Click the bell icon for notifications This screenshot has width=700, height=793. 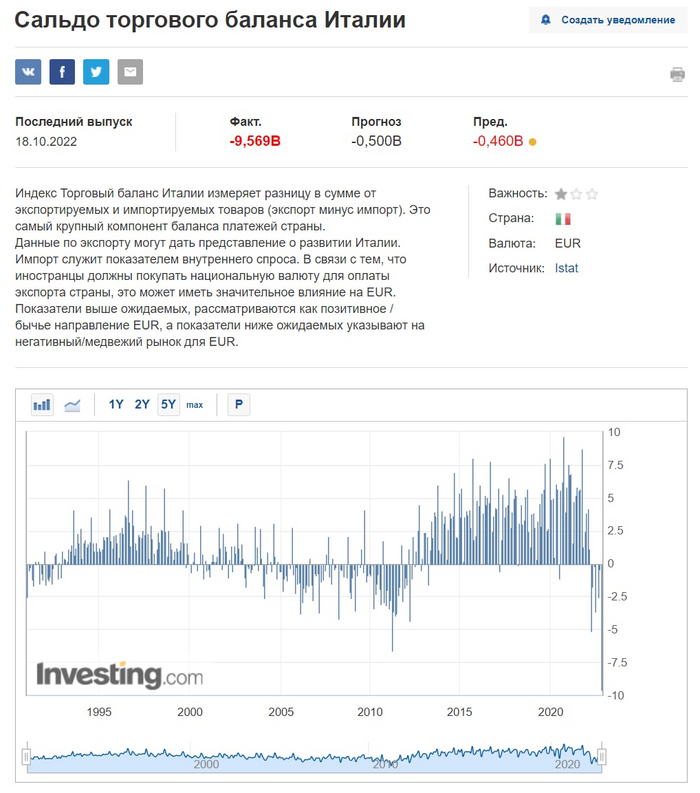[545, 20]
